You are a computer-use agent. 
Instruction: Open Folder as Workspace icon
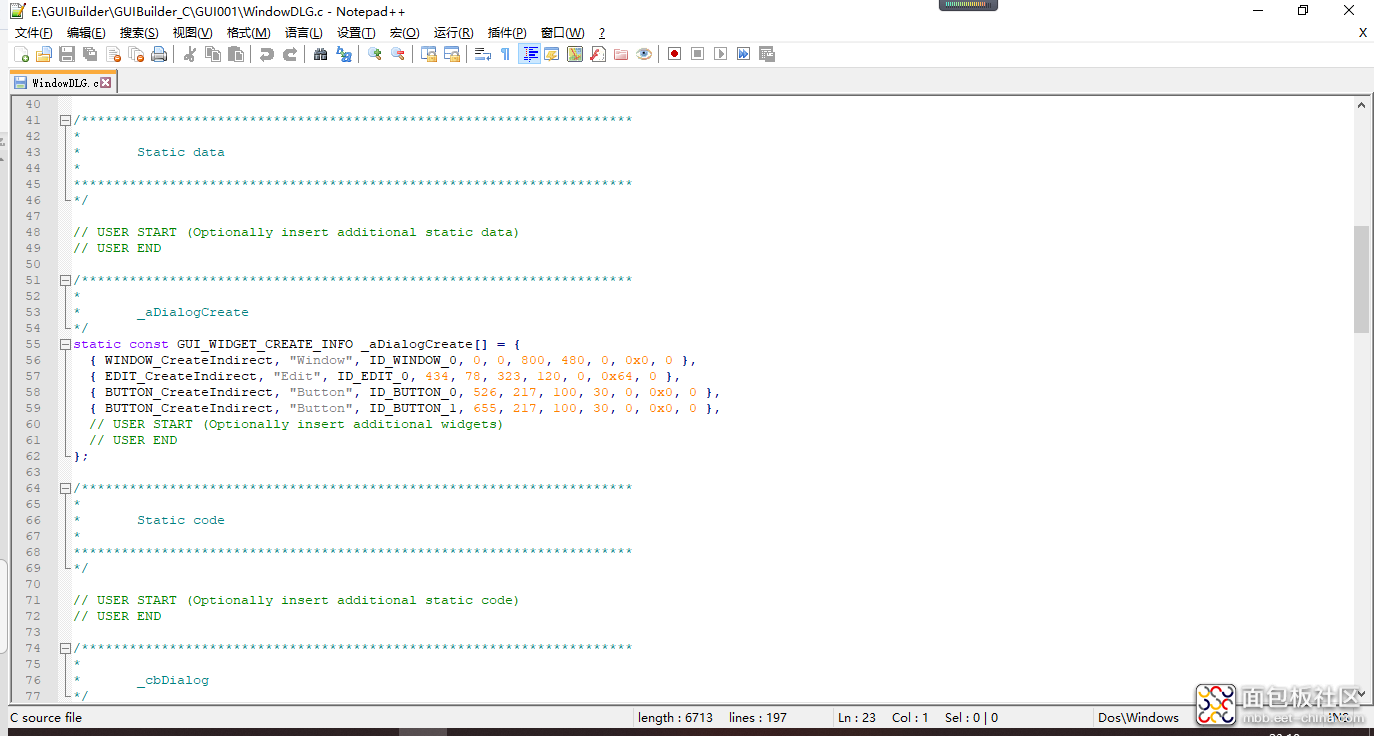pyautogui.click(x=621, y=54)
